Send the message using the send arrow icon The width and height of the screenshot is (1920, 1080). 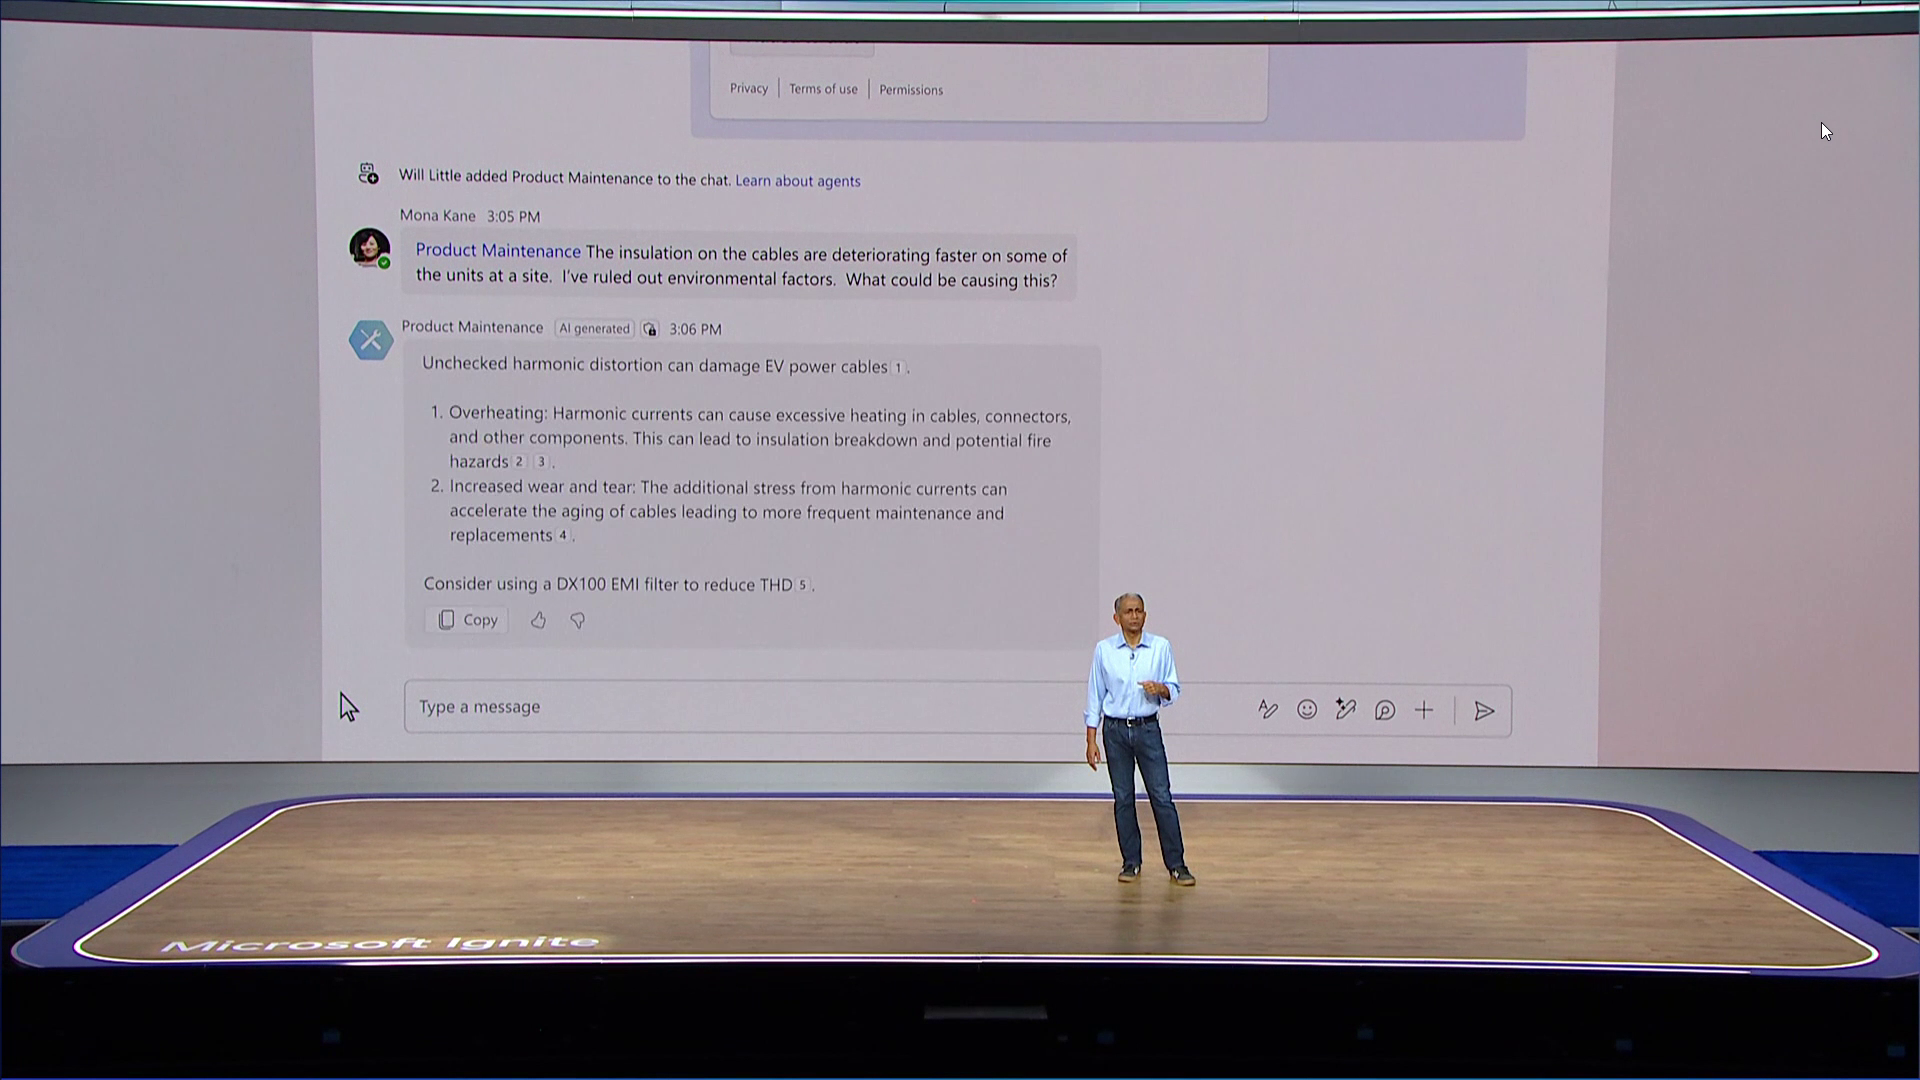click(x=1486, y=710)
